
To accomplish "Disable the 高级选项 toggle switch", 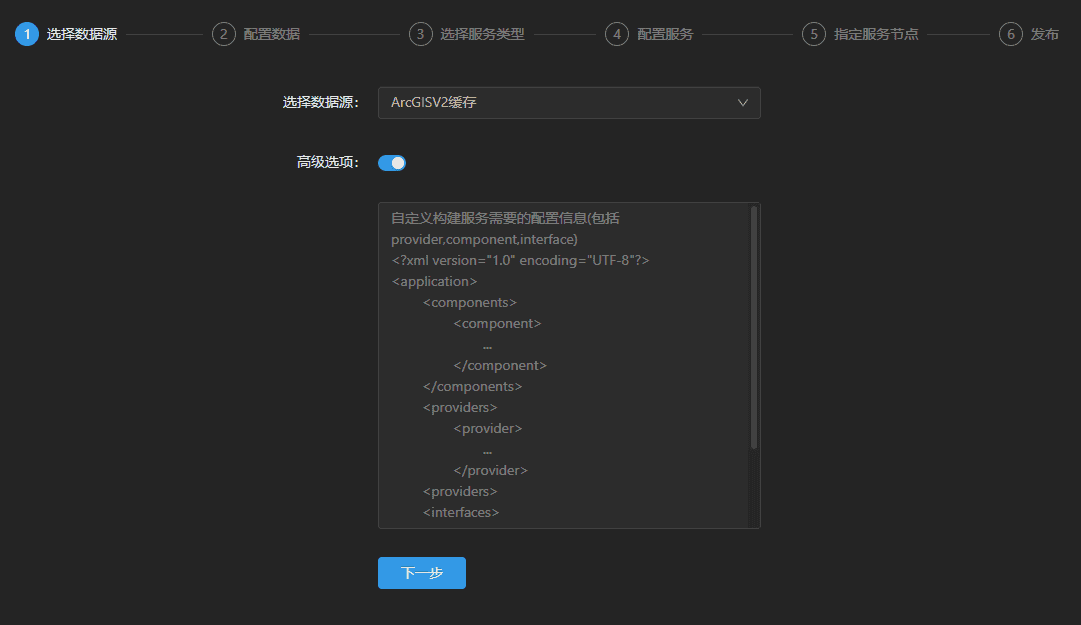I will pyautogui.click(x=392, y=163).
